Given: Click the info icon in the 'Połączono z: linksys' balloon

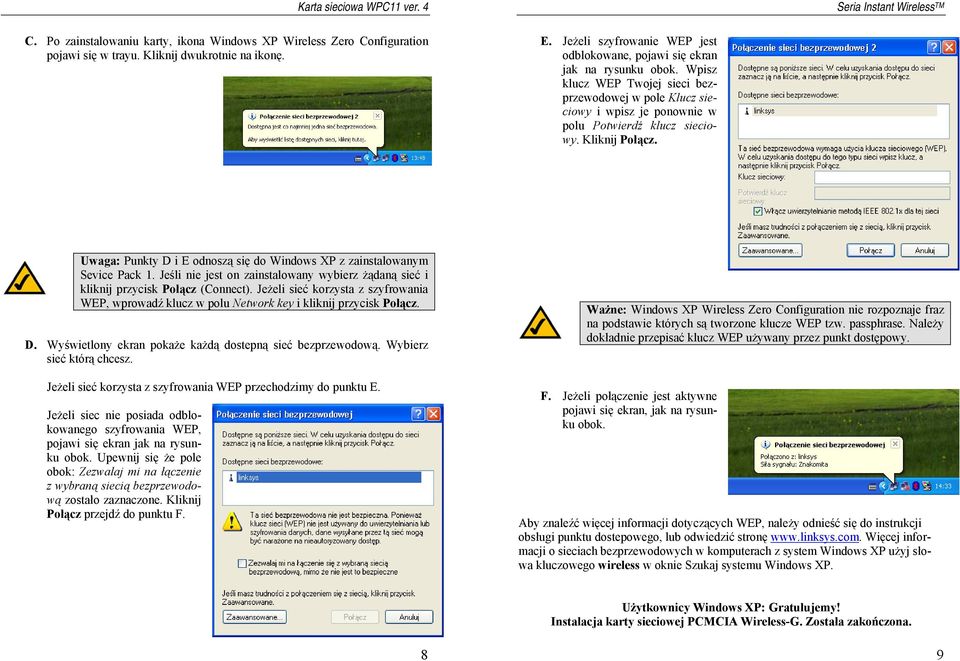Looking at the screenshot, I should point(765,444).
